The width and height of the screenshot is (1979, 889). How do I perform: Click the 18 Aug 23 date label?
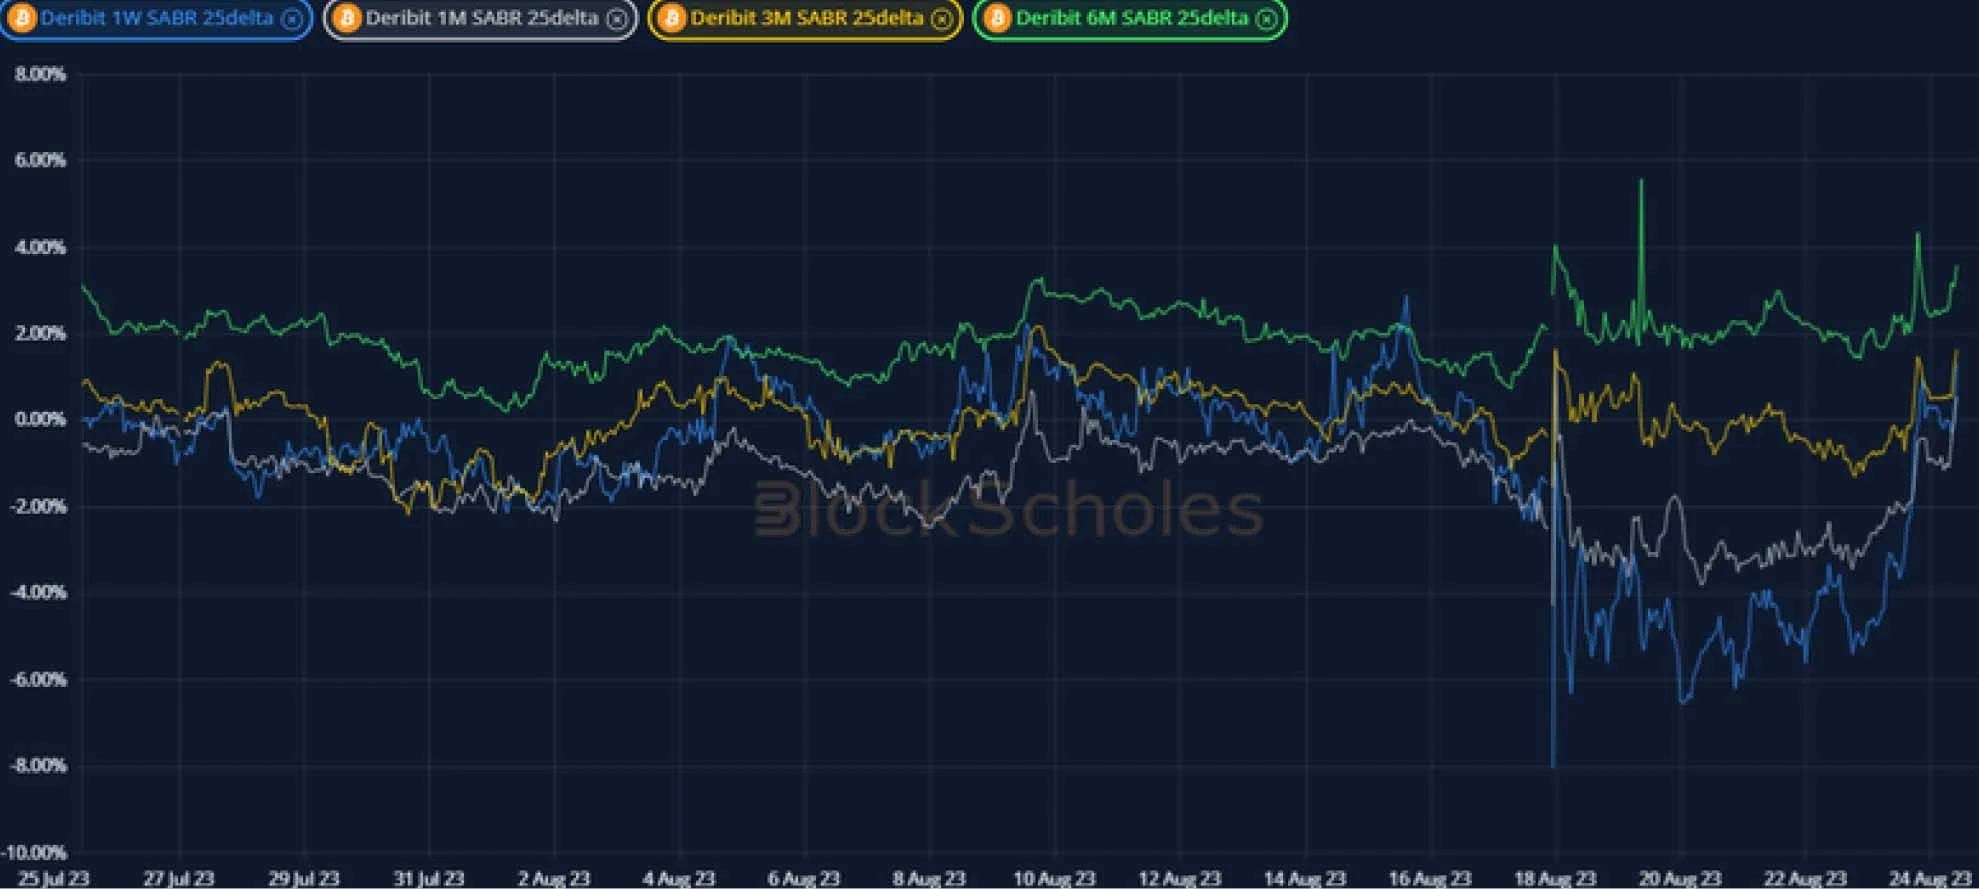coord(1555,878)
